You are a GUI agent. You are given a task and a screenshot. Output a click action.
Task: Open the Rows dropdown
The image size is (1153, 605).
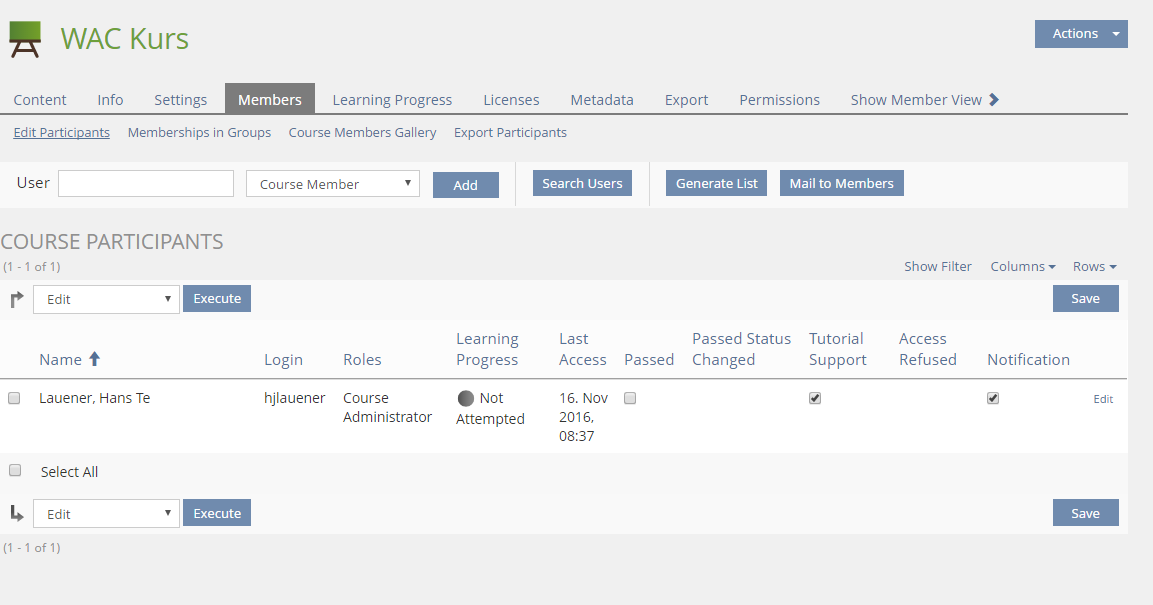[x=1094, y=266]
